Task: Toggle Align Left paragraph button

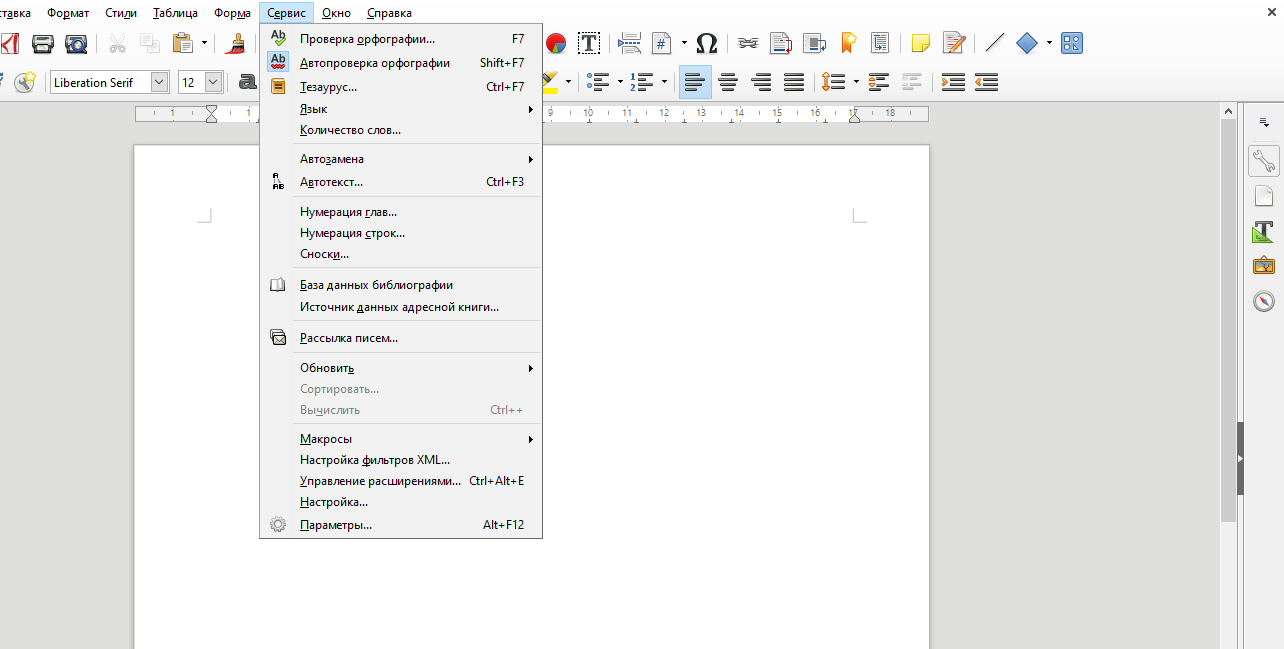Action: coord(695,82)
